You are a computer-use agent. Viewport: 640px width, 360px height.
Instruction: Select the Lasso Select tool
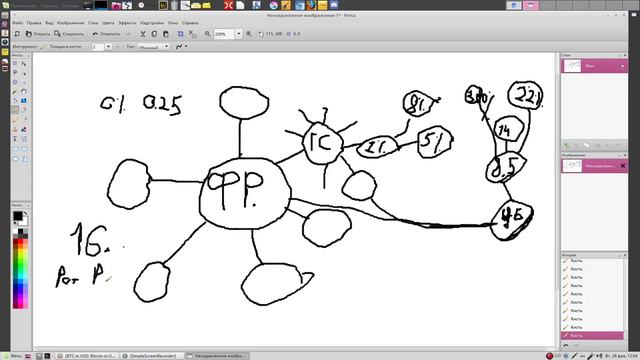pyautogui.click(x=15, y=73)
